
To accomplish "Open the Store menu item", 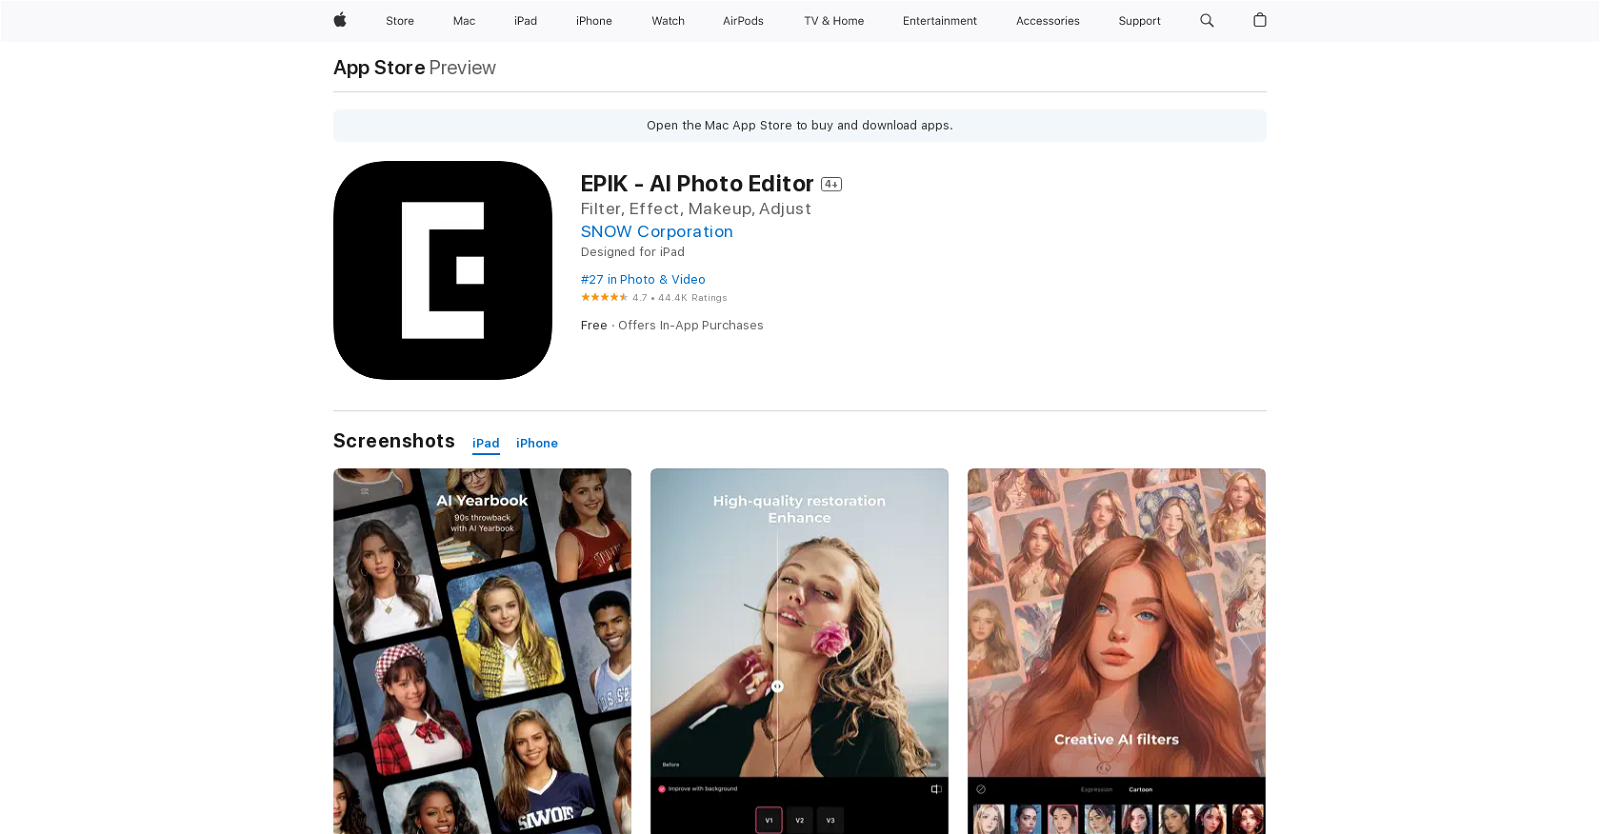I will point(400,21).
